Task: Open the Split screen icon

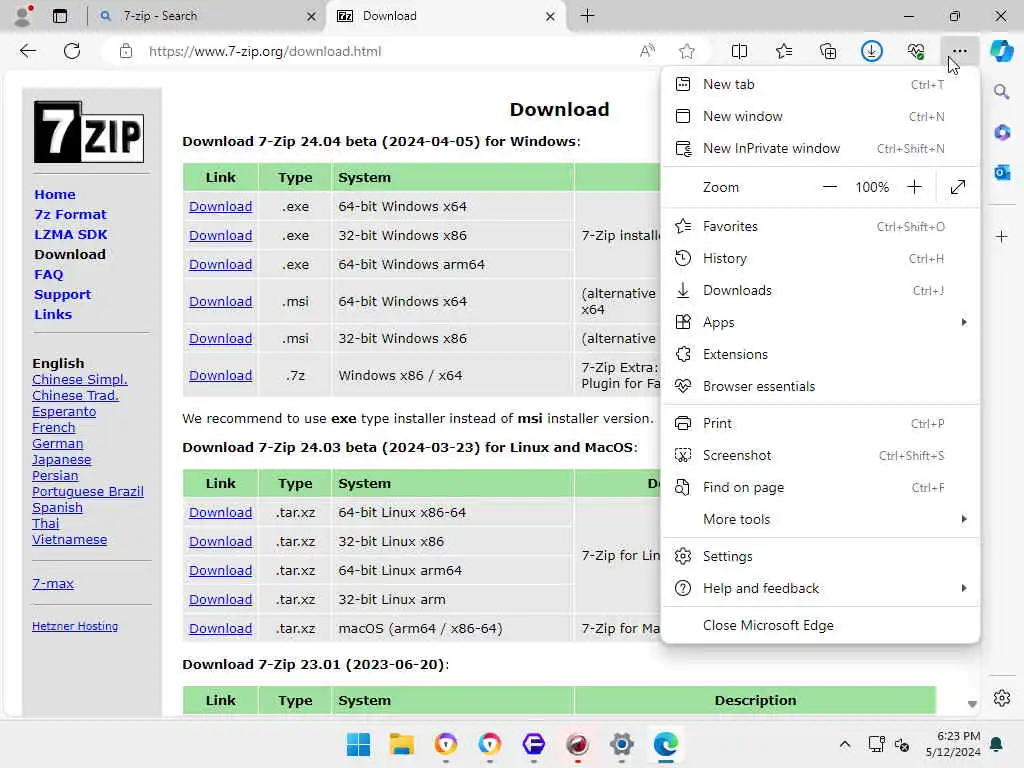Action: coord(739,51)
